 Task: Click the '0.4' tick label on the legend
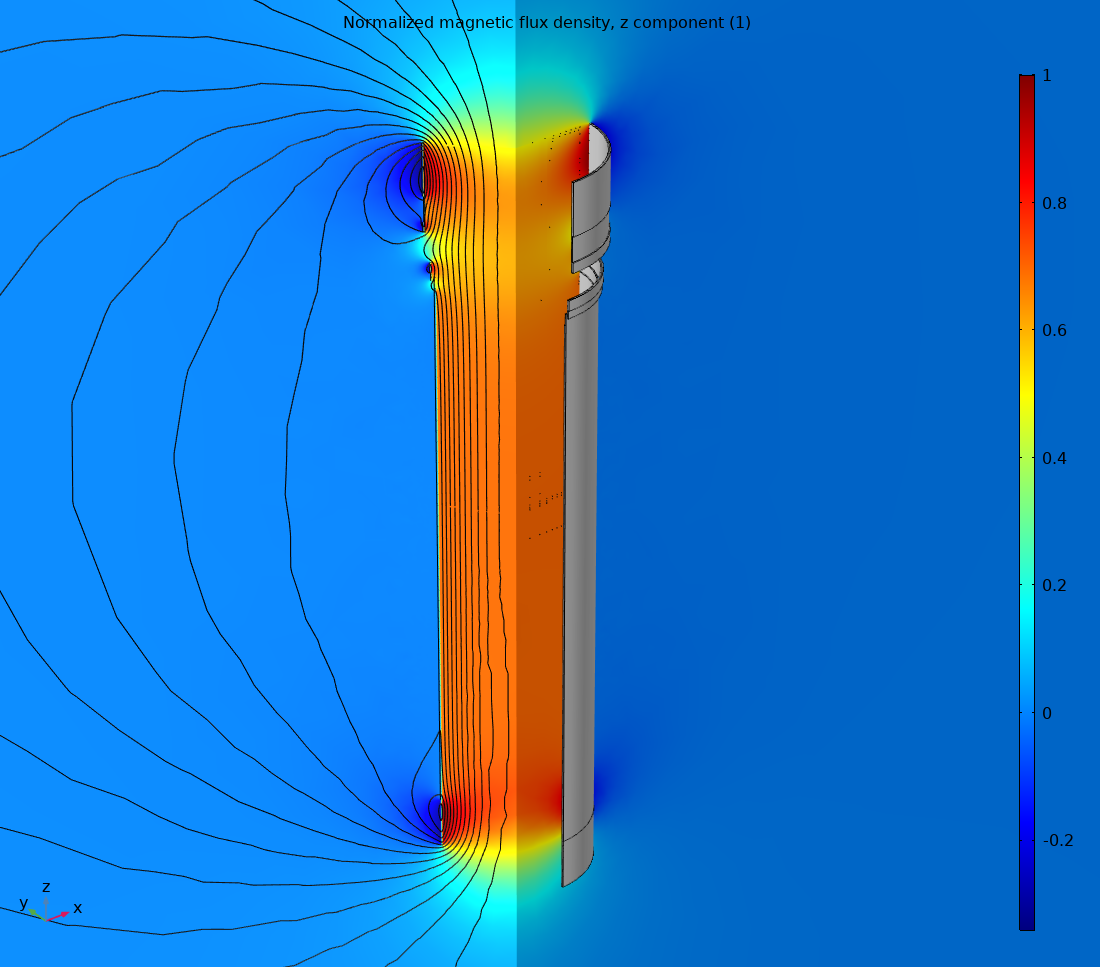coord(1057,459)
